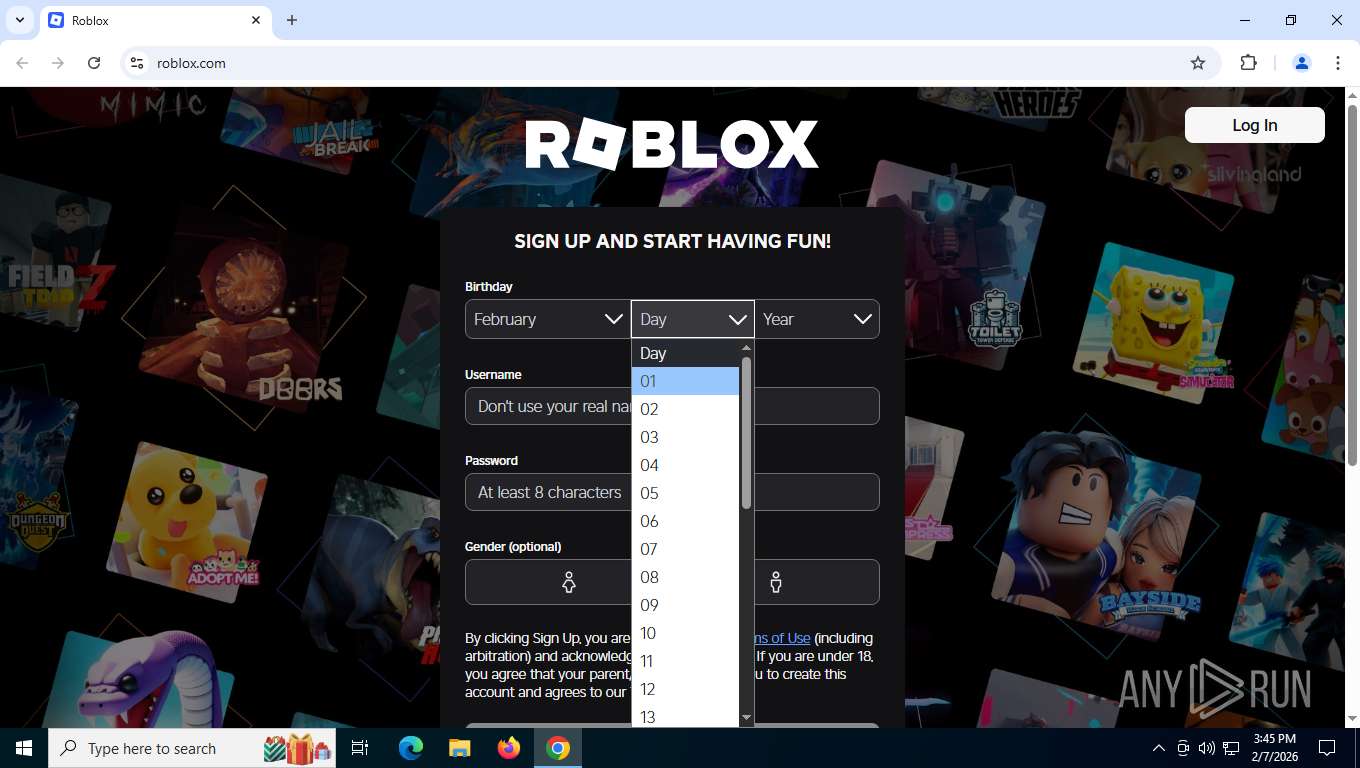Show hidden system tray icons

(x=1159, y=748)
